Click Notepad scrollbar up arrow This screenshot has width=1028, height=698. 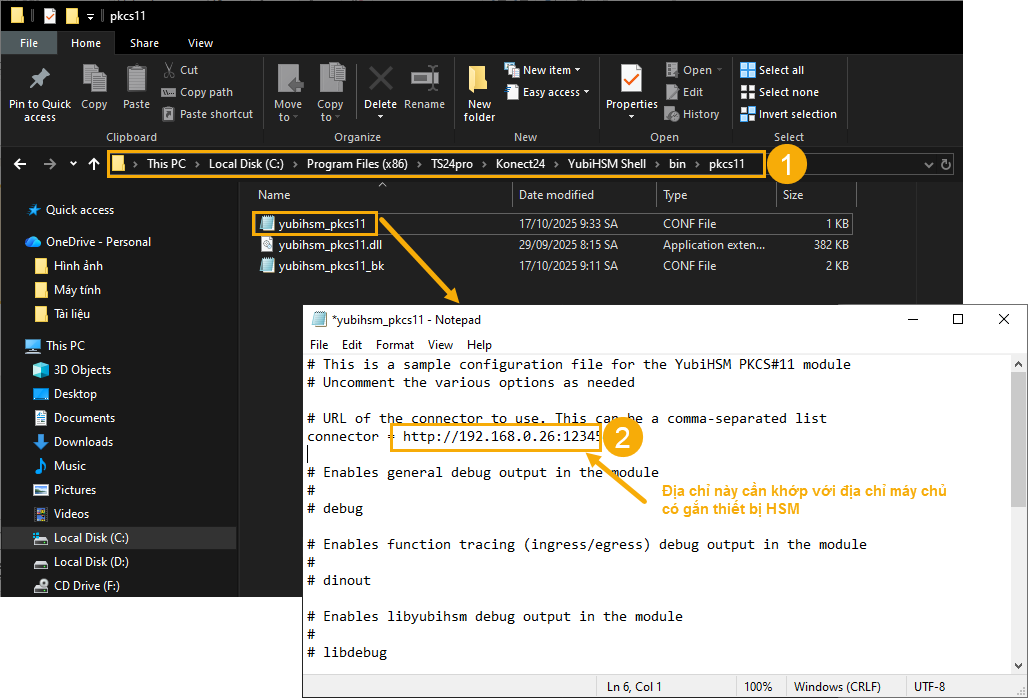pos(1018,364)
